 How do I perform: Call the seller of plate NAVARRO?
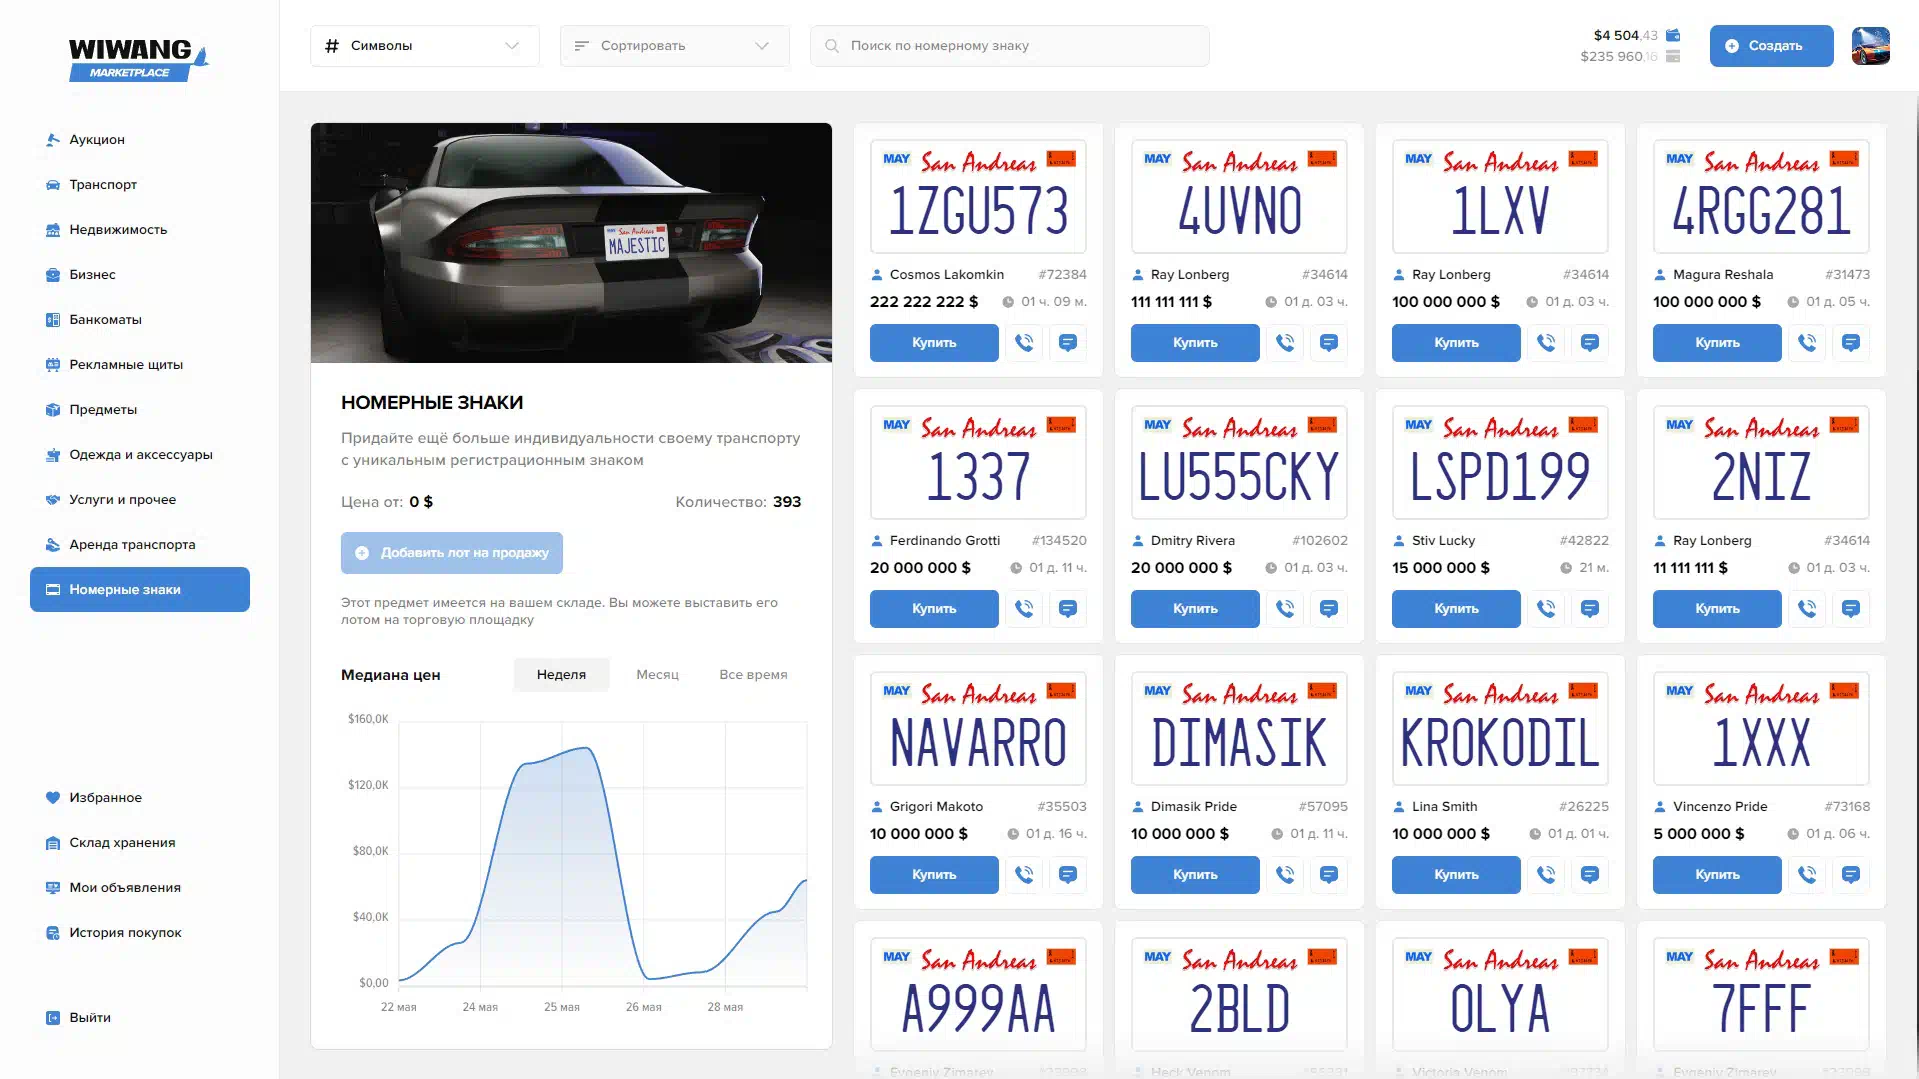click(x=1024, y=875)
